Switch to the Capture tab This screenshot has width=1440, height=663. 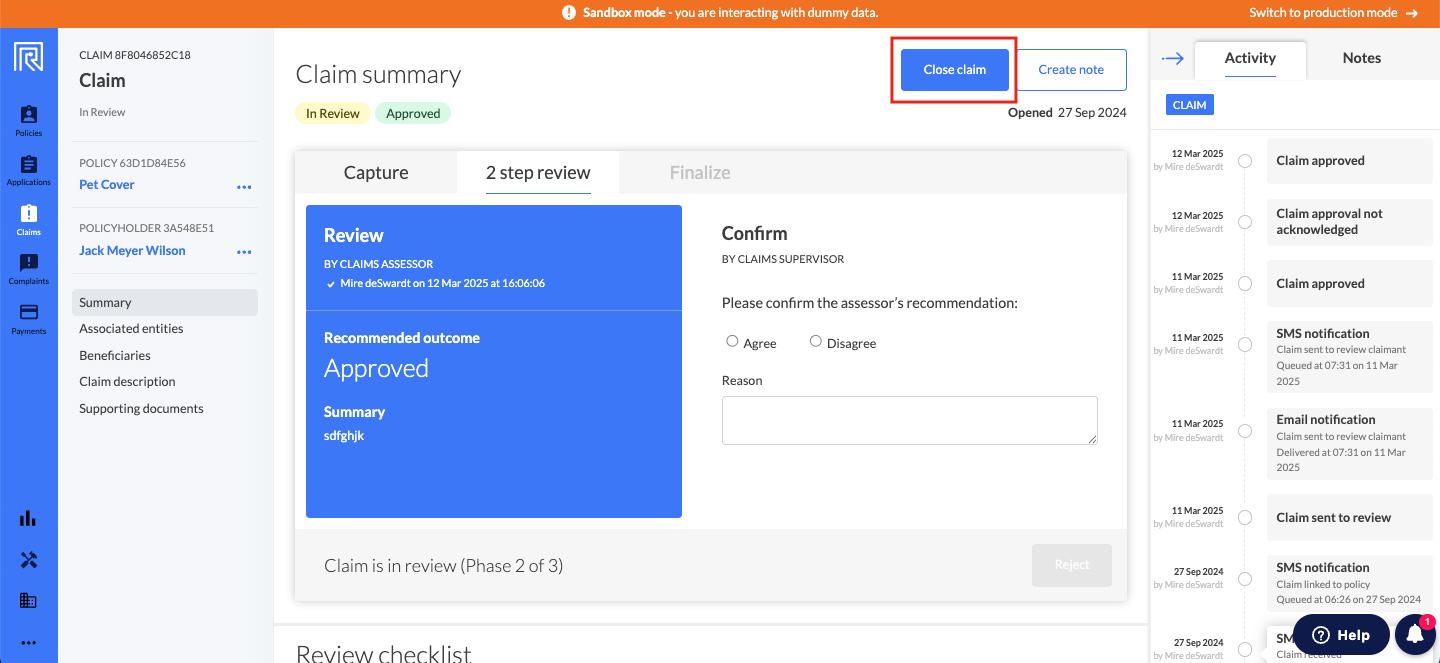point(376,172)
